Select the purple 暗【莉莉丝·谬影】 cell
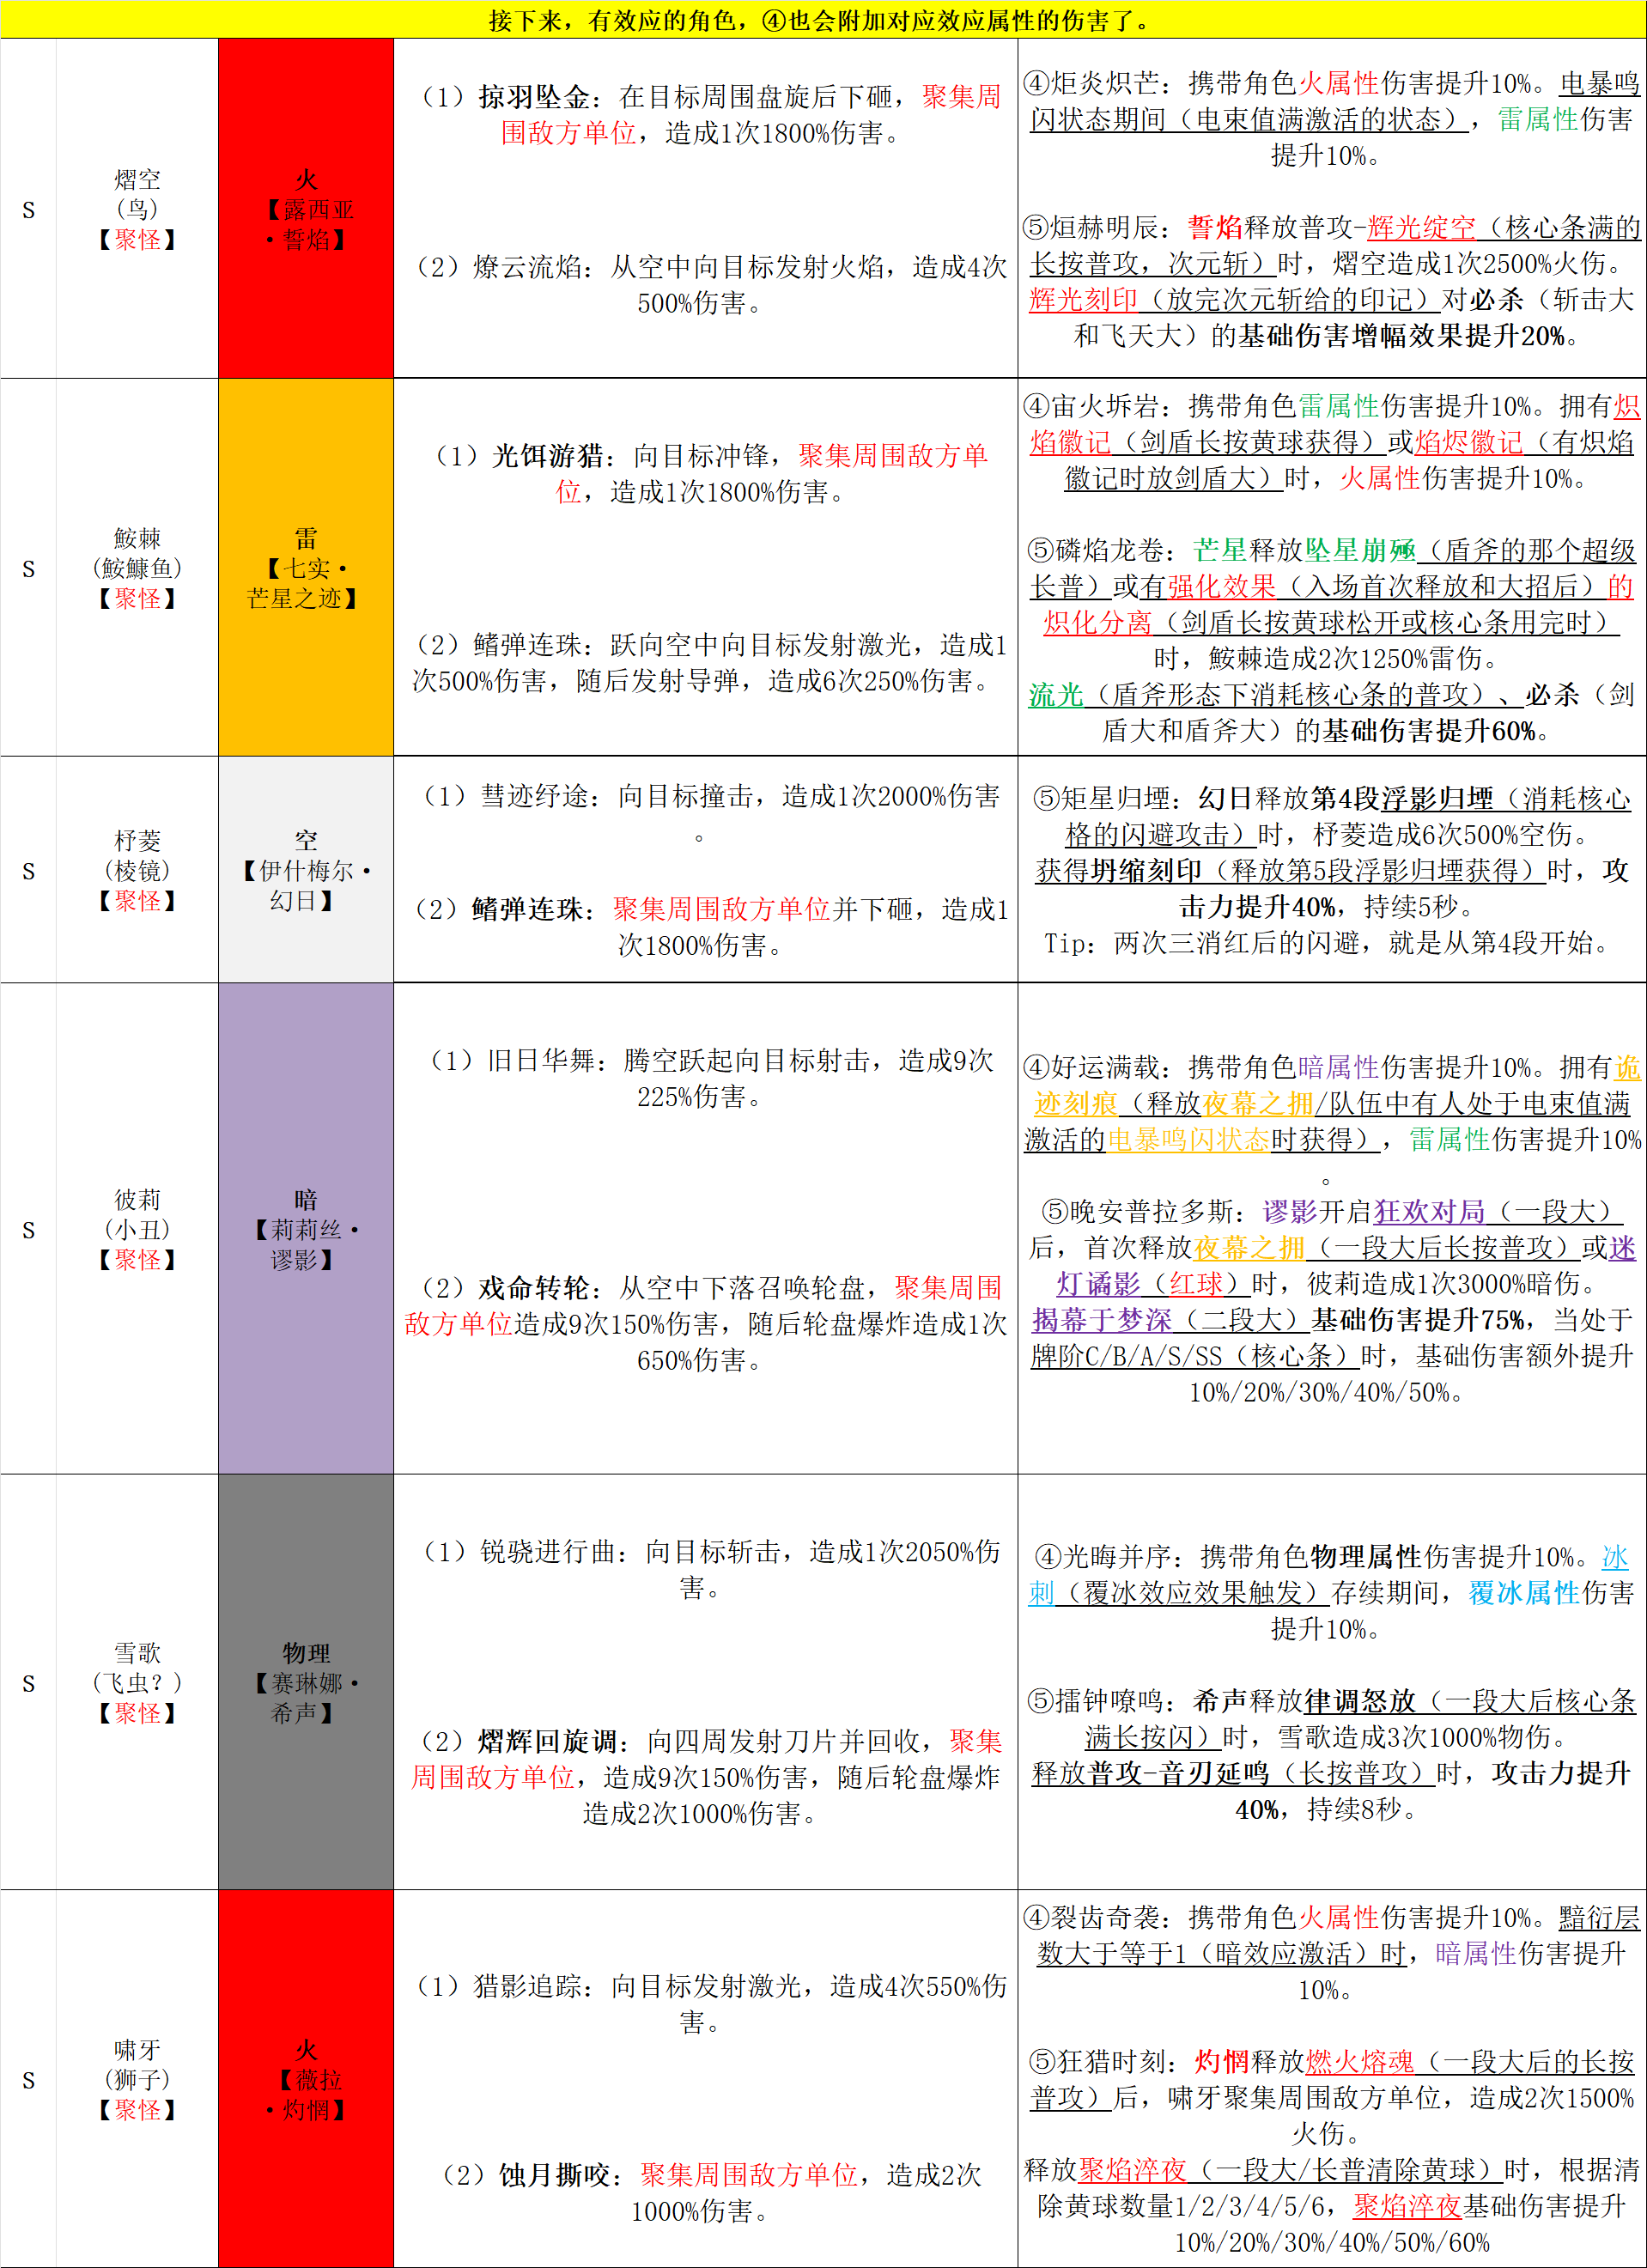 tap(306, 1228)
